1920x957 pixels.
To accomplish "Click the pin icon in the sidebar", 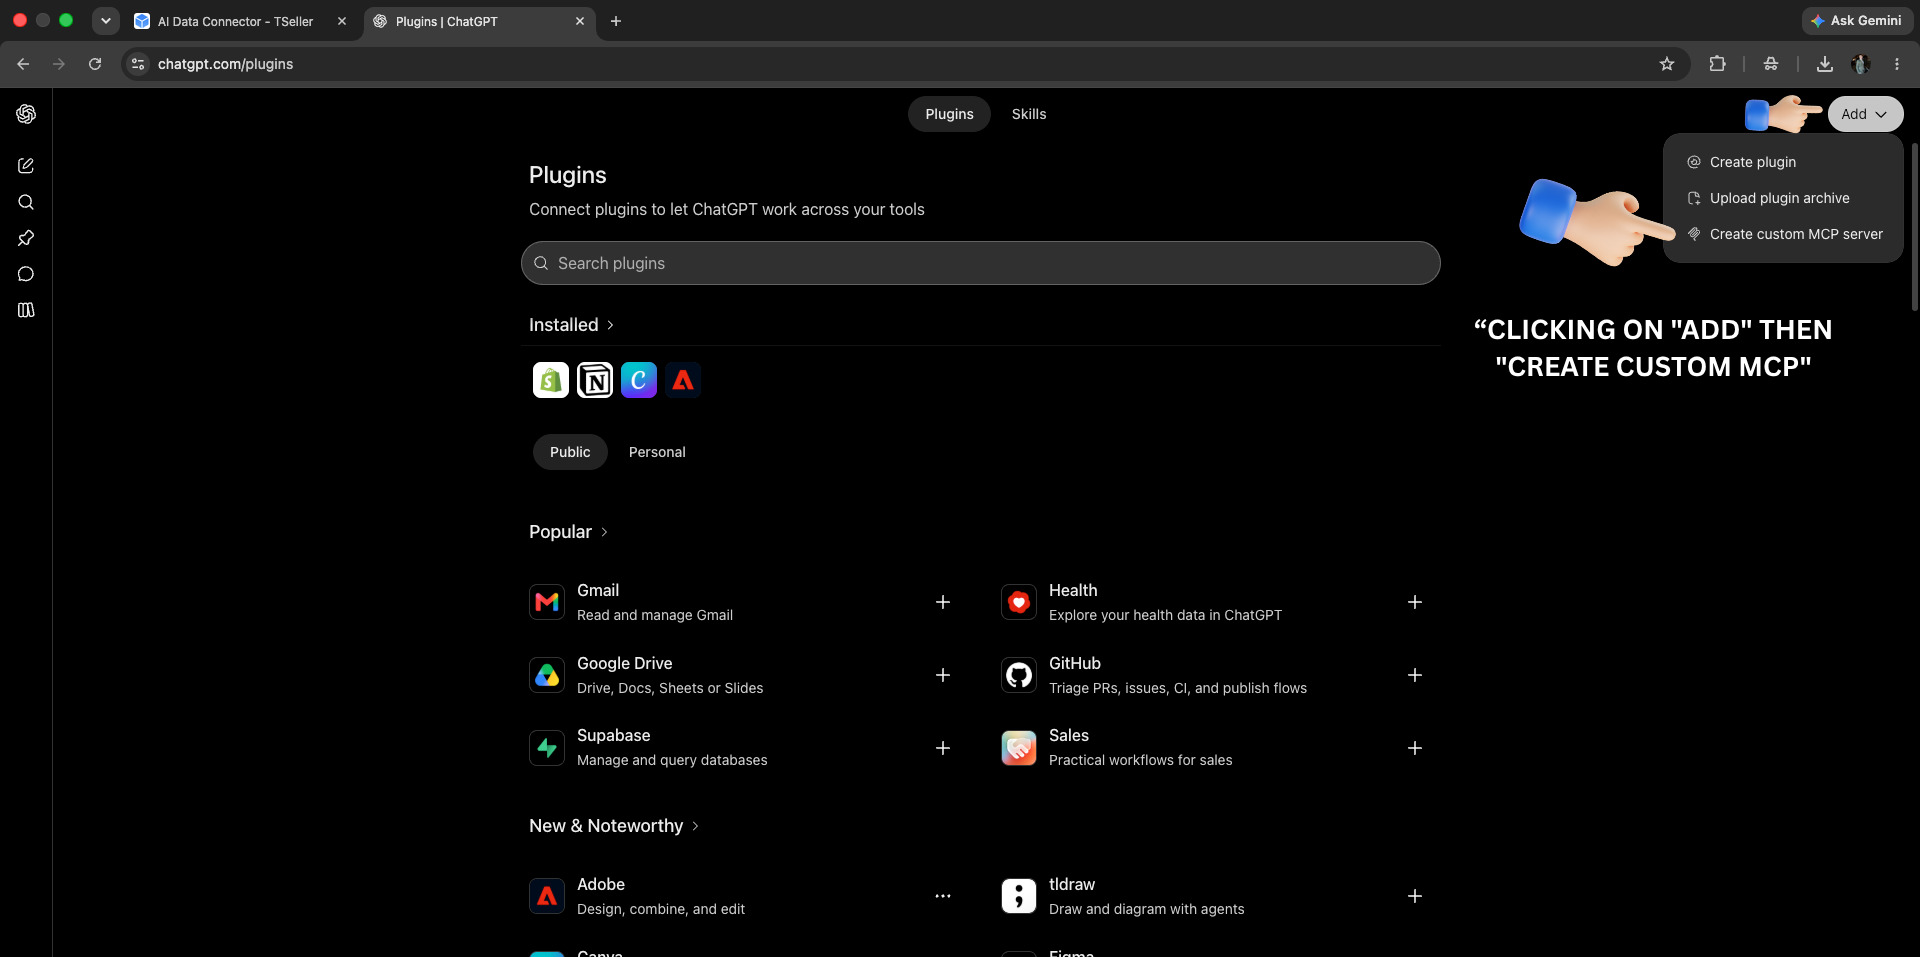I will (26, 238).
